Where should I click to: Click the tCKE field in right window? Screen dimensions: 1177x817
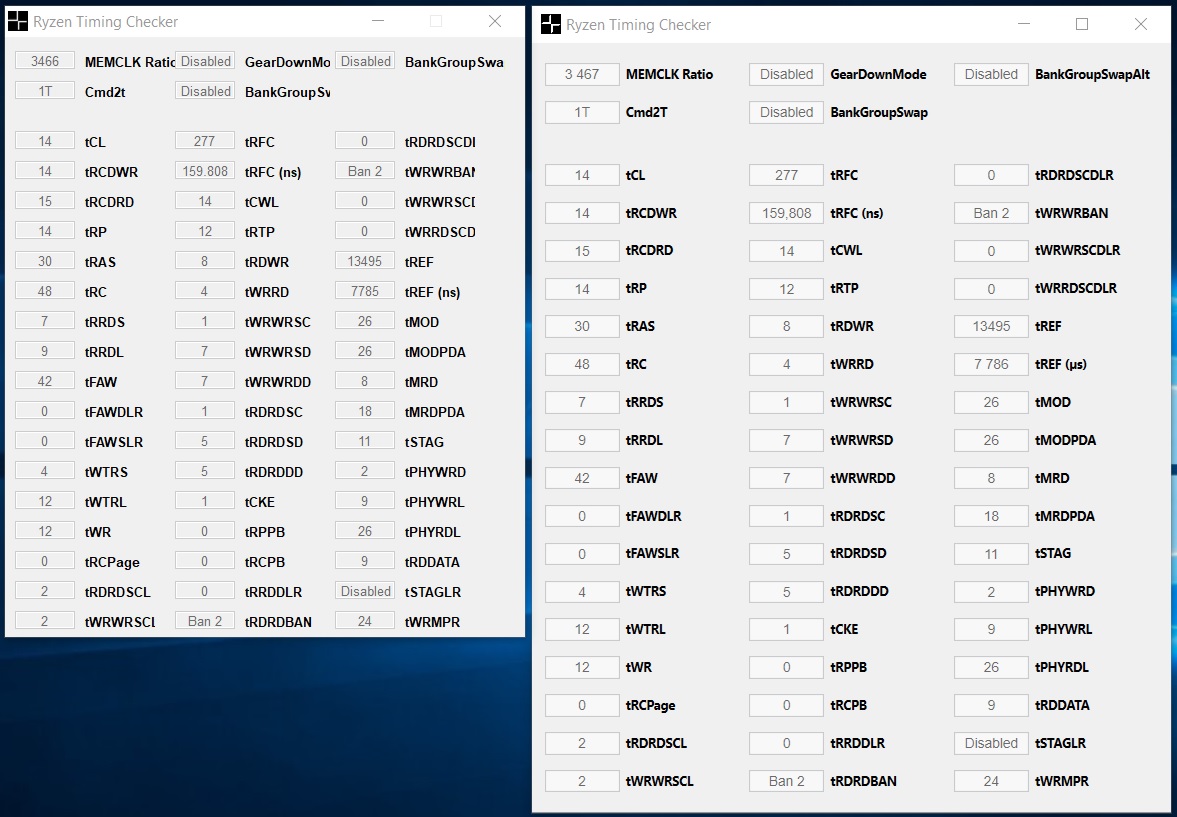pyautogui.click(x=786, y=629)
